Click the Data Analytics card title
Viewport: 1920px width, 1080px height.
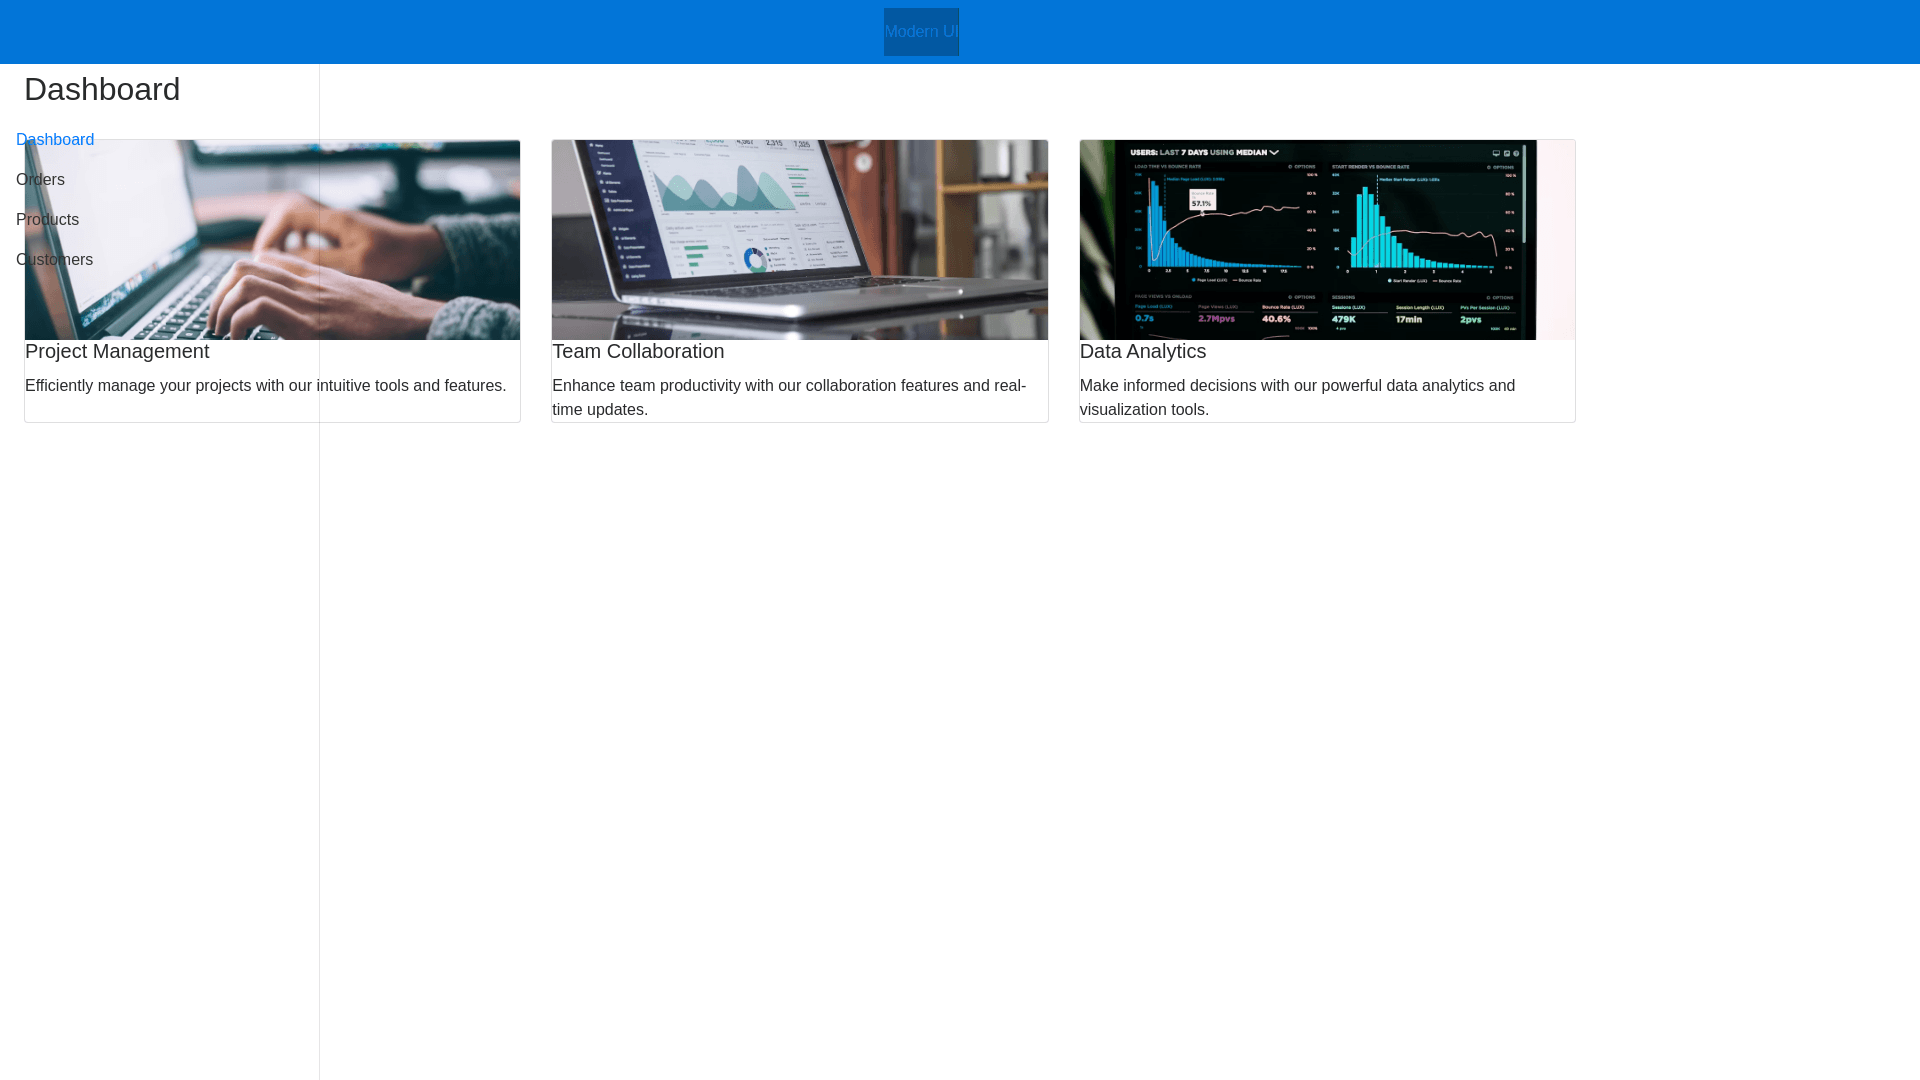coord(1143,351)
